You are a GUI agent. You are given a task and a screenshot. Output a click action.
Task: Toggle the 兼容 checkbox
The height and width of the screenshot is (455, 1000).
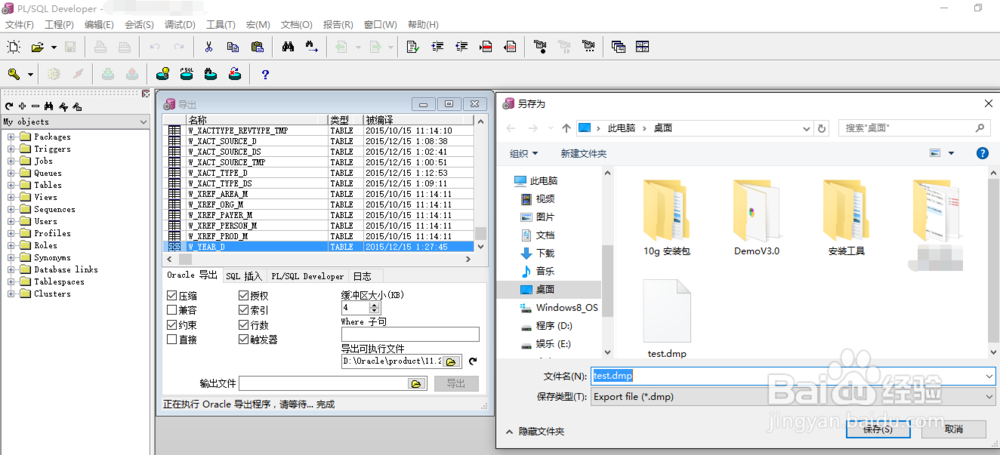(172, 310)
